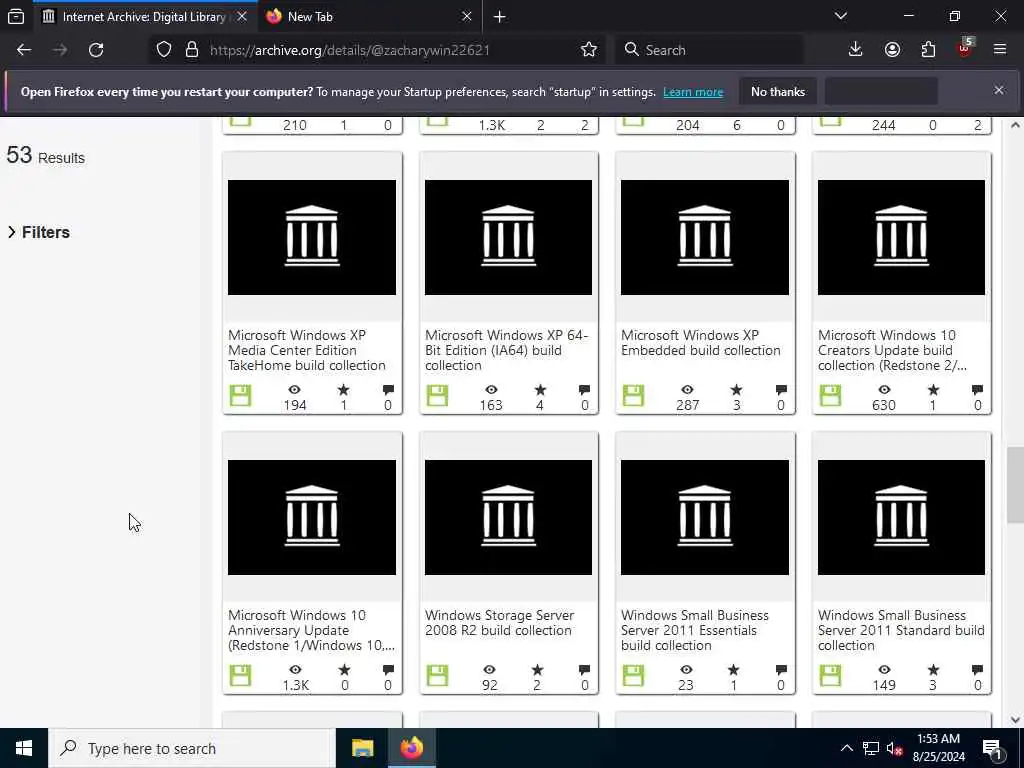Click floppy icon on Storage Server 2008 card
The image size is (1024, 768).
point(437,676)
